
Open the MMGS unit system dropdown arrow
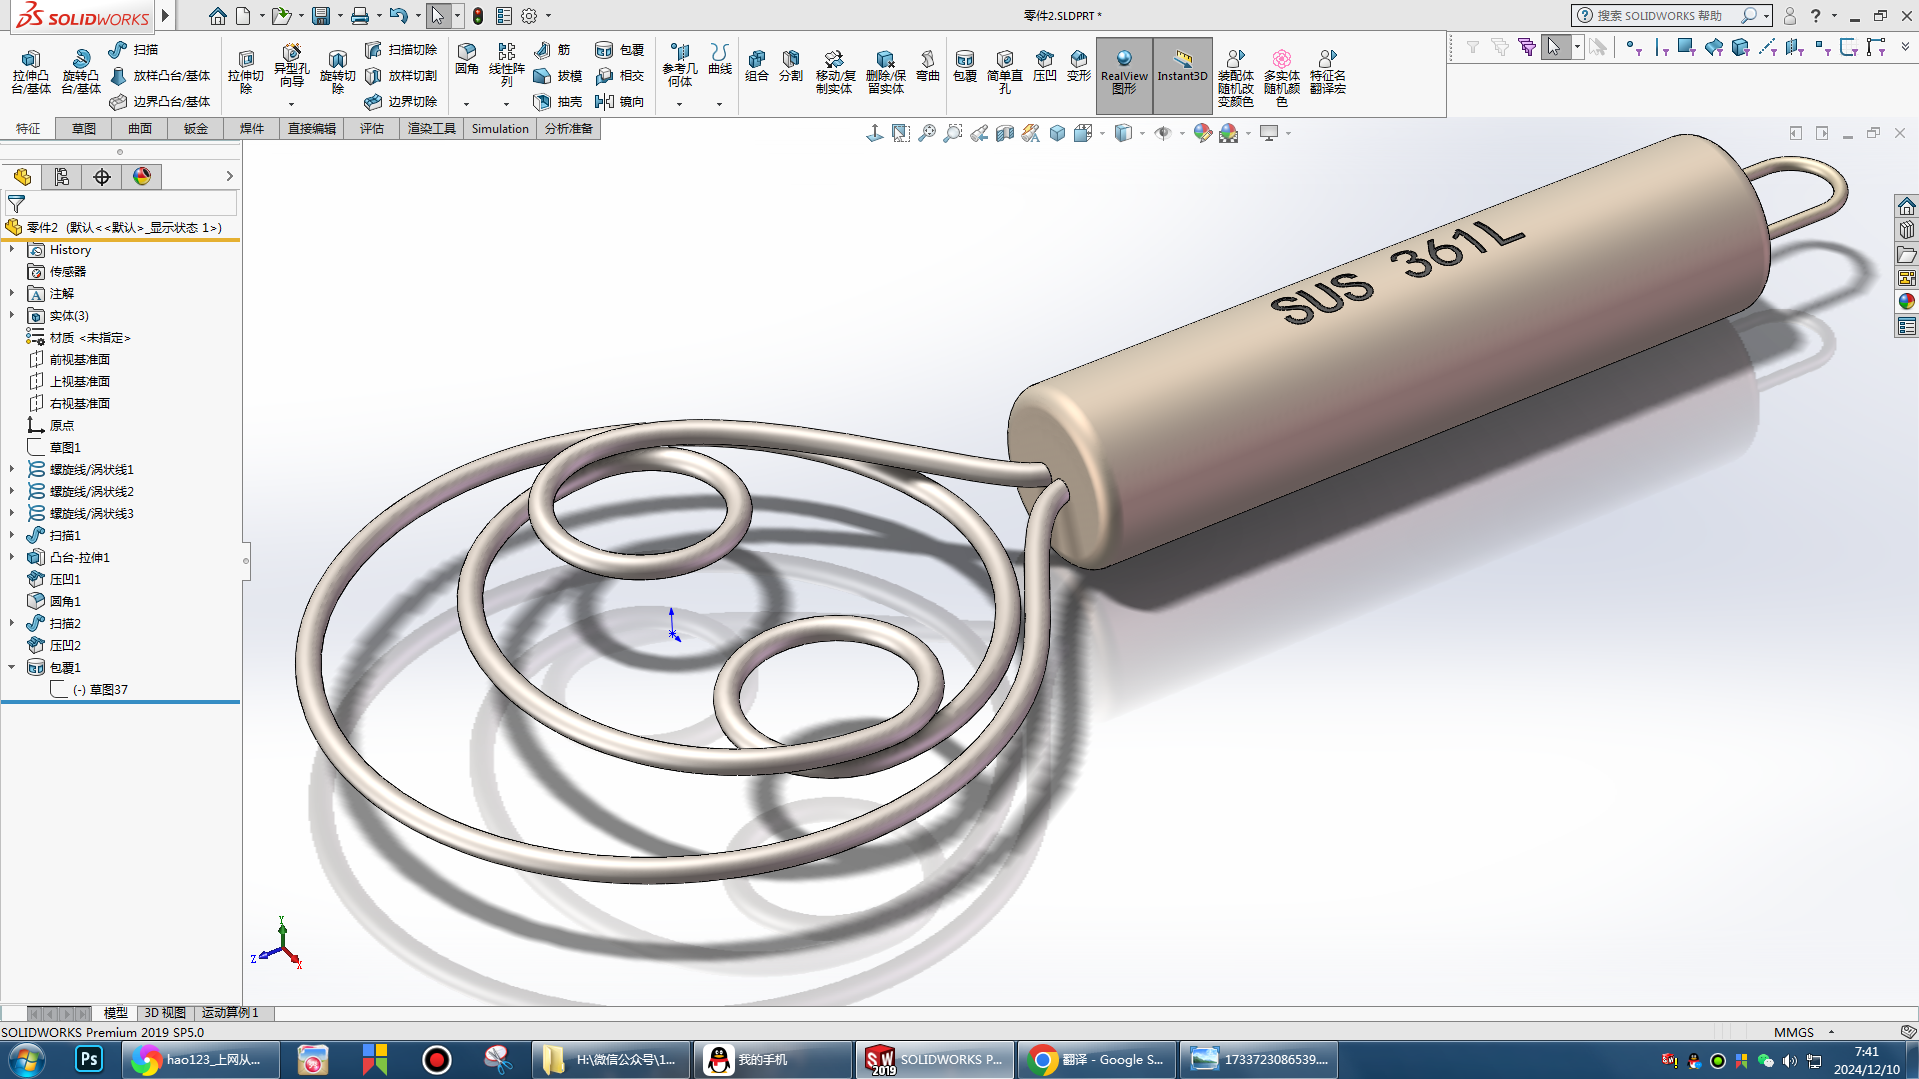(1831, 1032)
